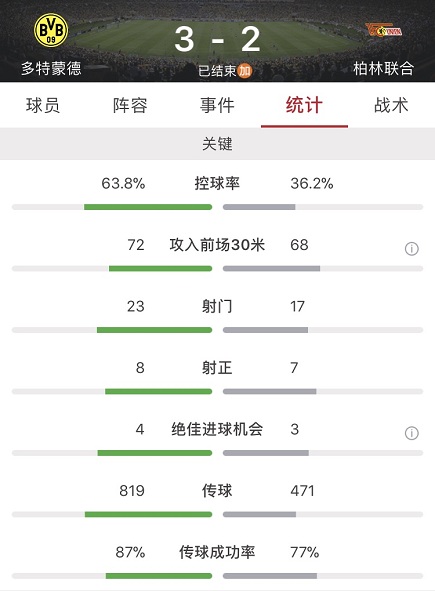This screenshot has width=435, height=591.
Task: Tap the 已结束 match status text
Action: click(x=218, y=70)
